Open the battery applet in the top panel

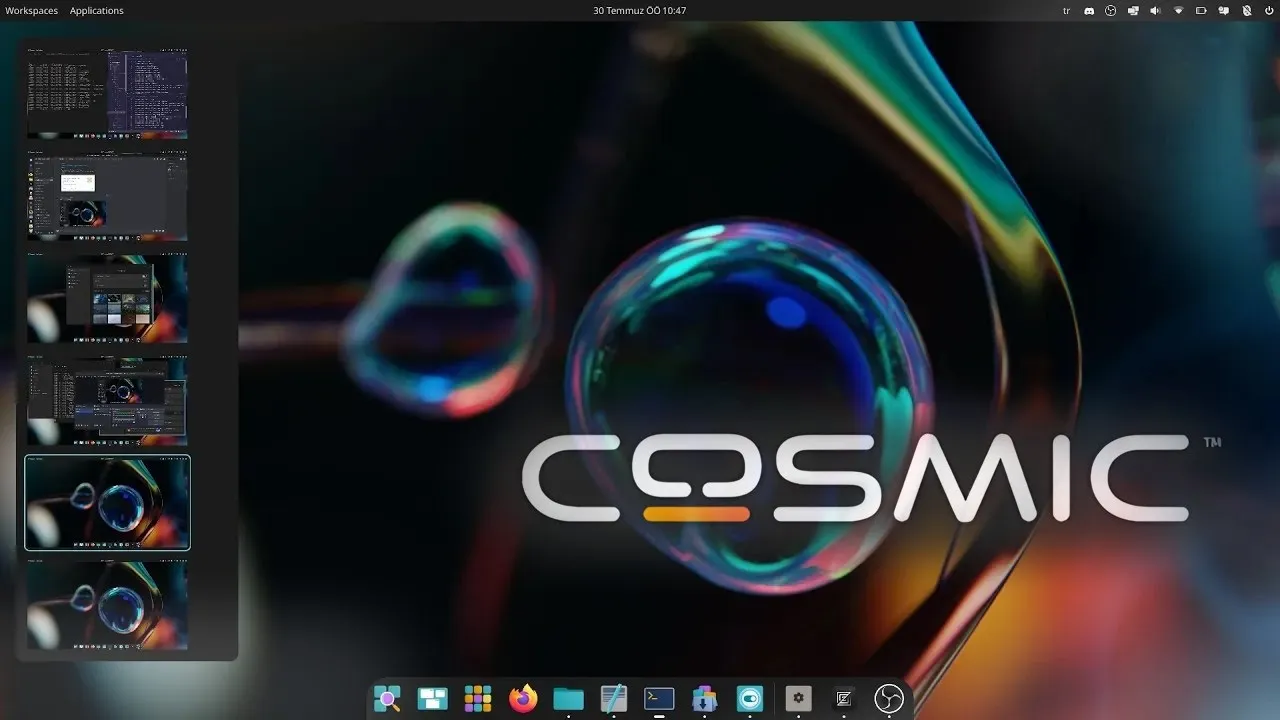pos(1202,10)
